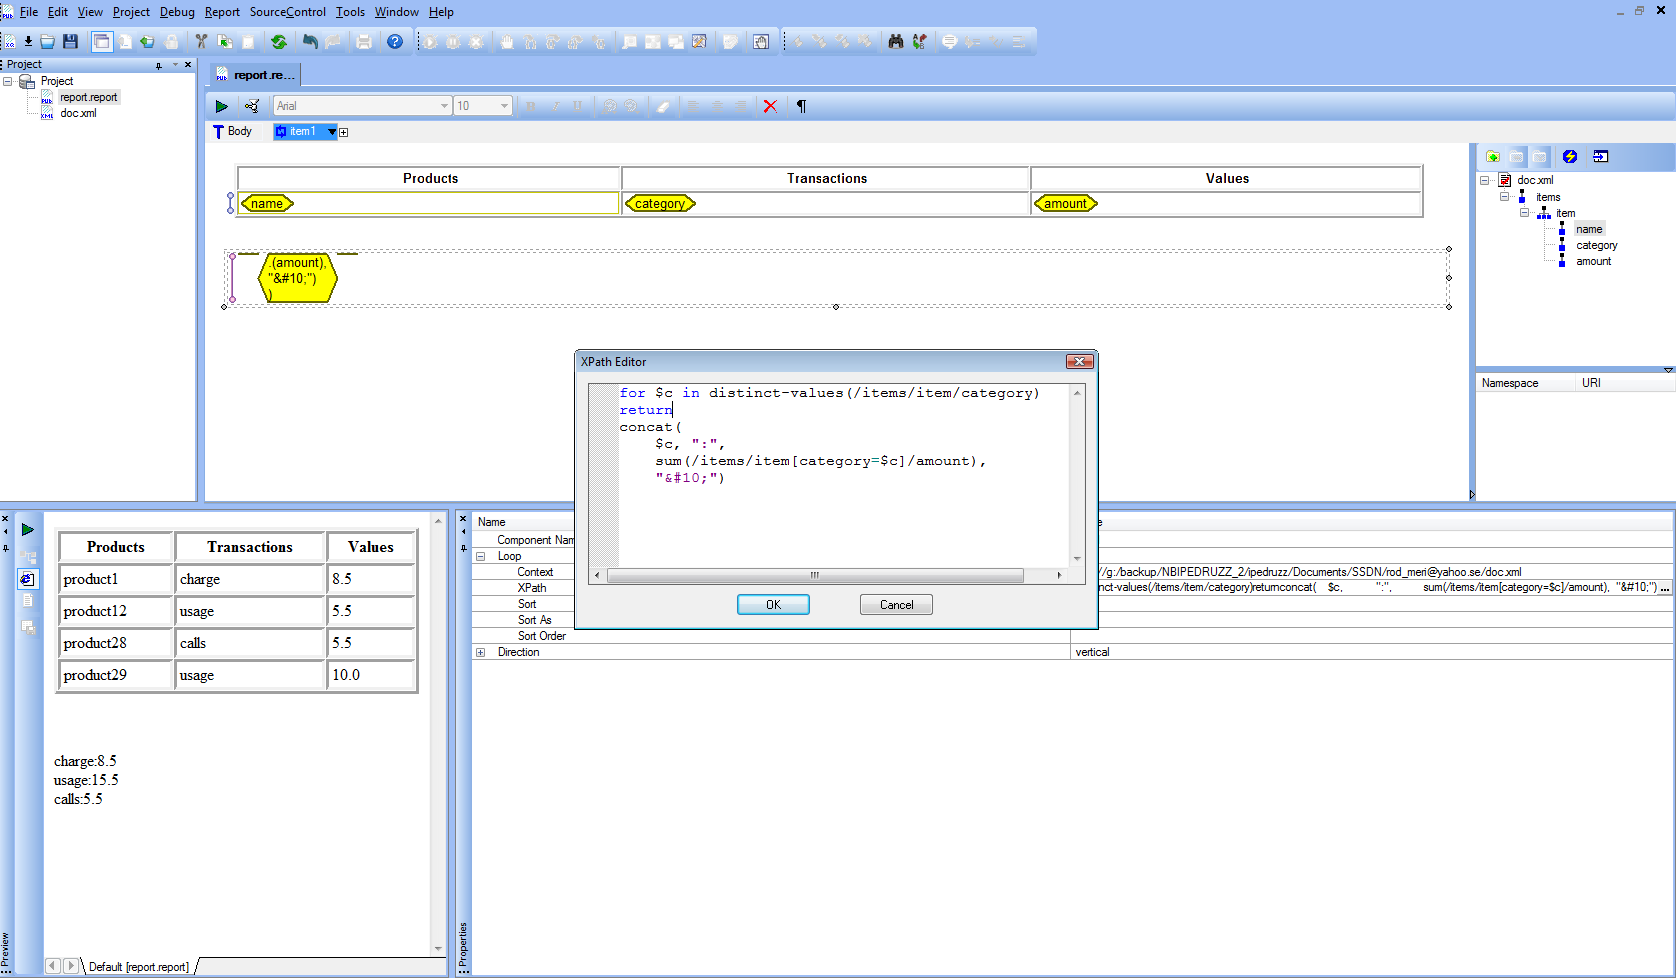Click the import arrow window icon in data panel
The image size is (1676, 978).
pyautogui.click(x=1601, y=157)
